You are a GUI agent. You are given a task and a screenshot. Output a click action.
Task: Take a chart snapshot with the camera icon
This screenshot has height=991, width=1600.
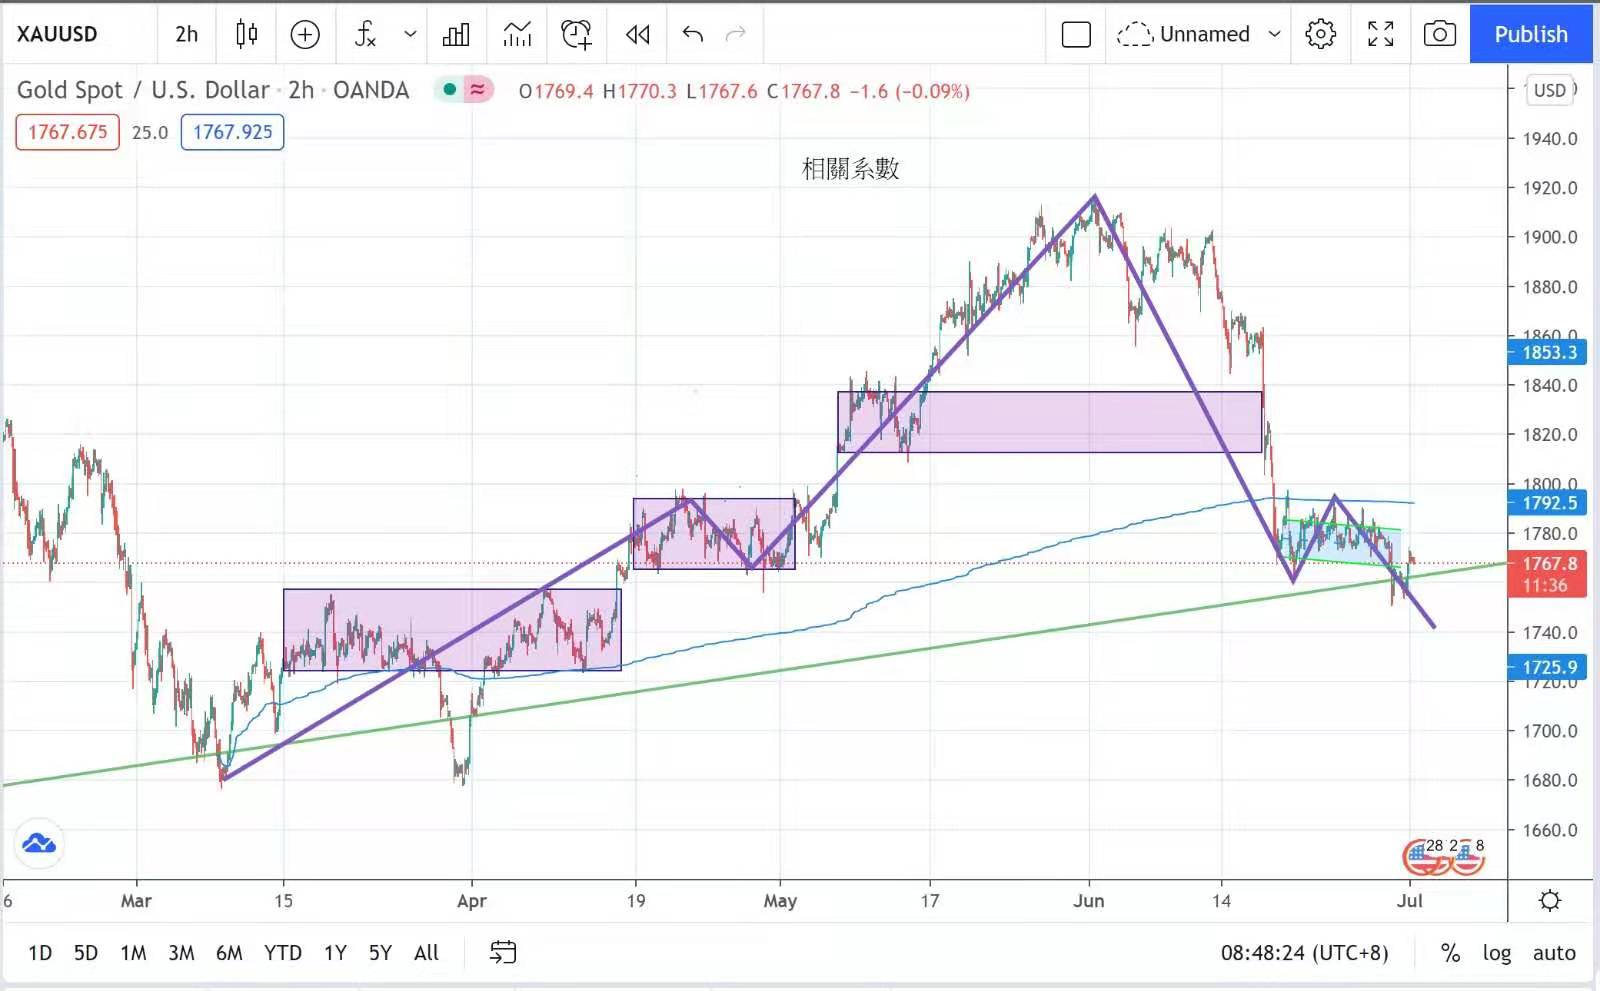click(1439, 34)
